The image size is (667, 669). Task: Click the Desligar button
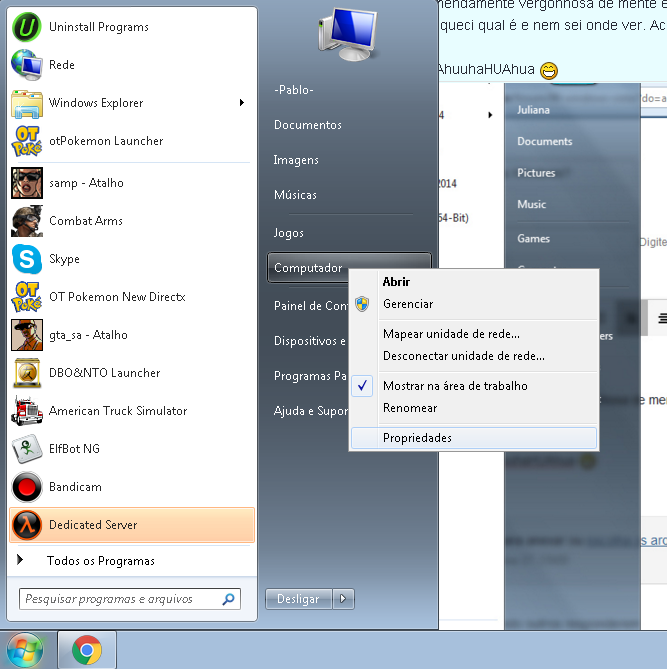point(298,599)
